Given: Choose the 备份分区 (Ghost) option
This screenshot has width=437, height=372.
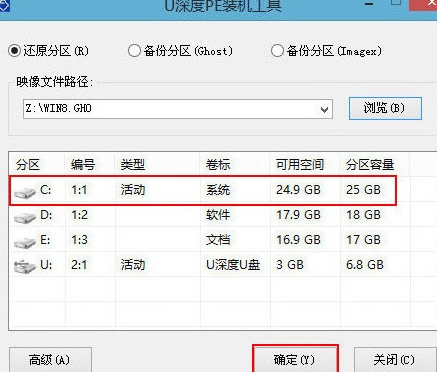Looking at the screenshot, I should (x=134, y=51).
